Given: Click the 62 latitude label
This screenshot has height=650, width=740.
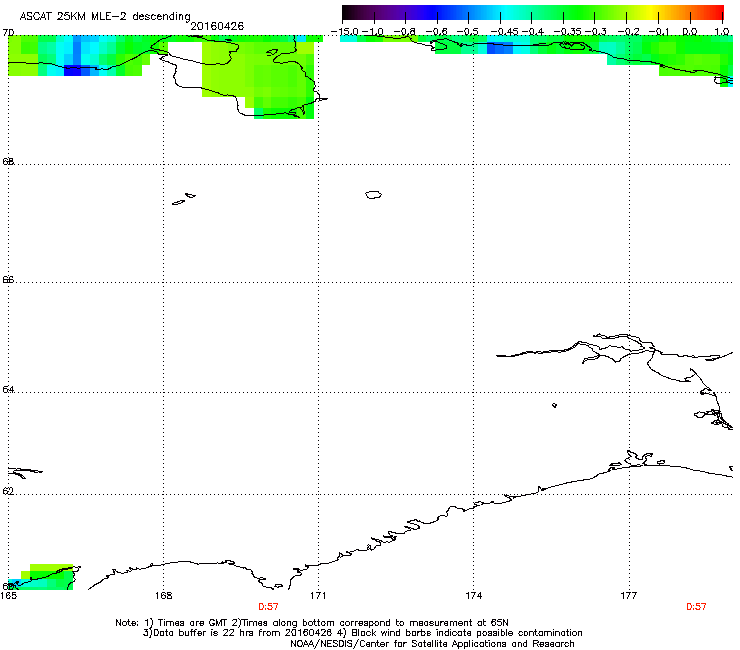Looking at the screenshot, I should pyautogui.click(x=8, y=491).
